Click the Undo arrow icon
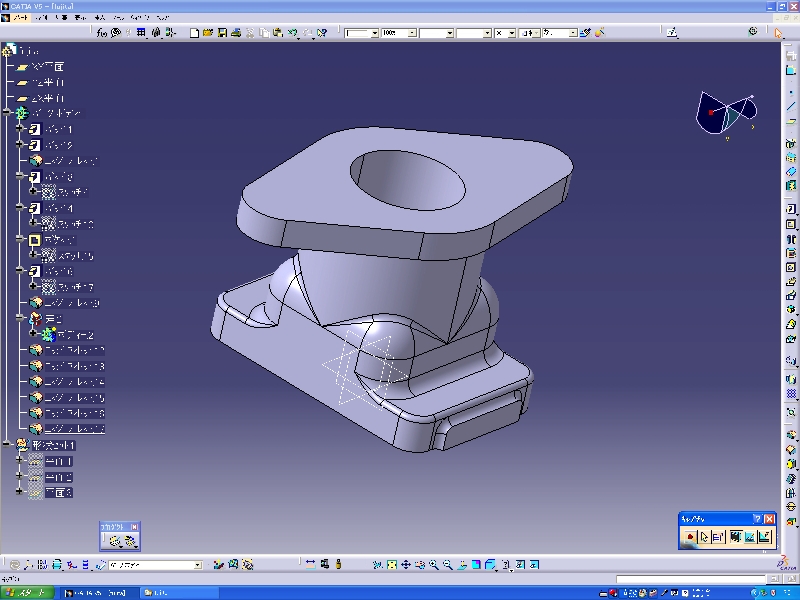800x600 pixels. tap(292, 33)
